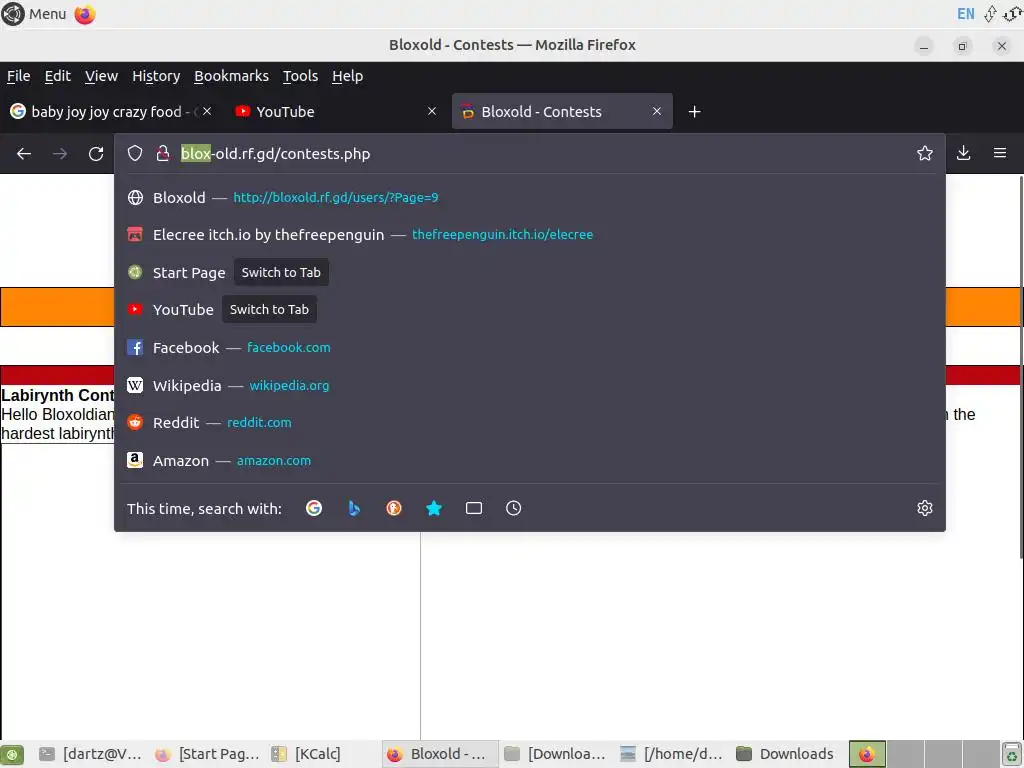Close the baby joy joy tab
1024x768 pixels.
207,112
